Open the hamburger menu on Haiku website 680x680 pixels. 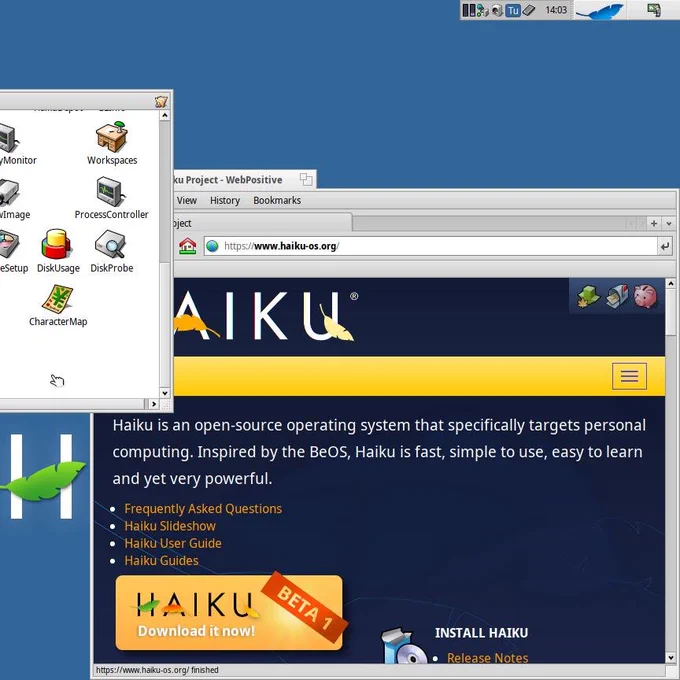[629, 376]
